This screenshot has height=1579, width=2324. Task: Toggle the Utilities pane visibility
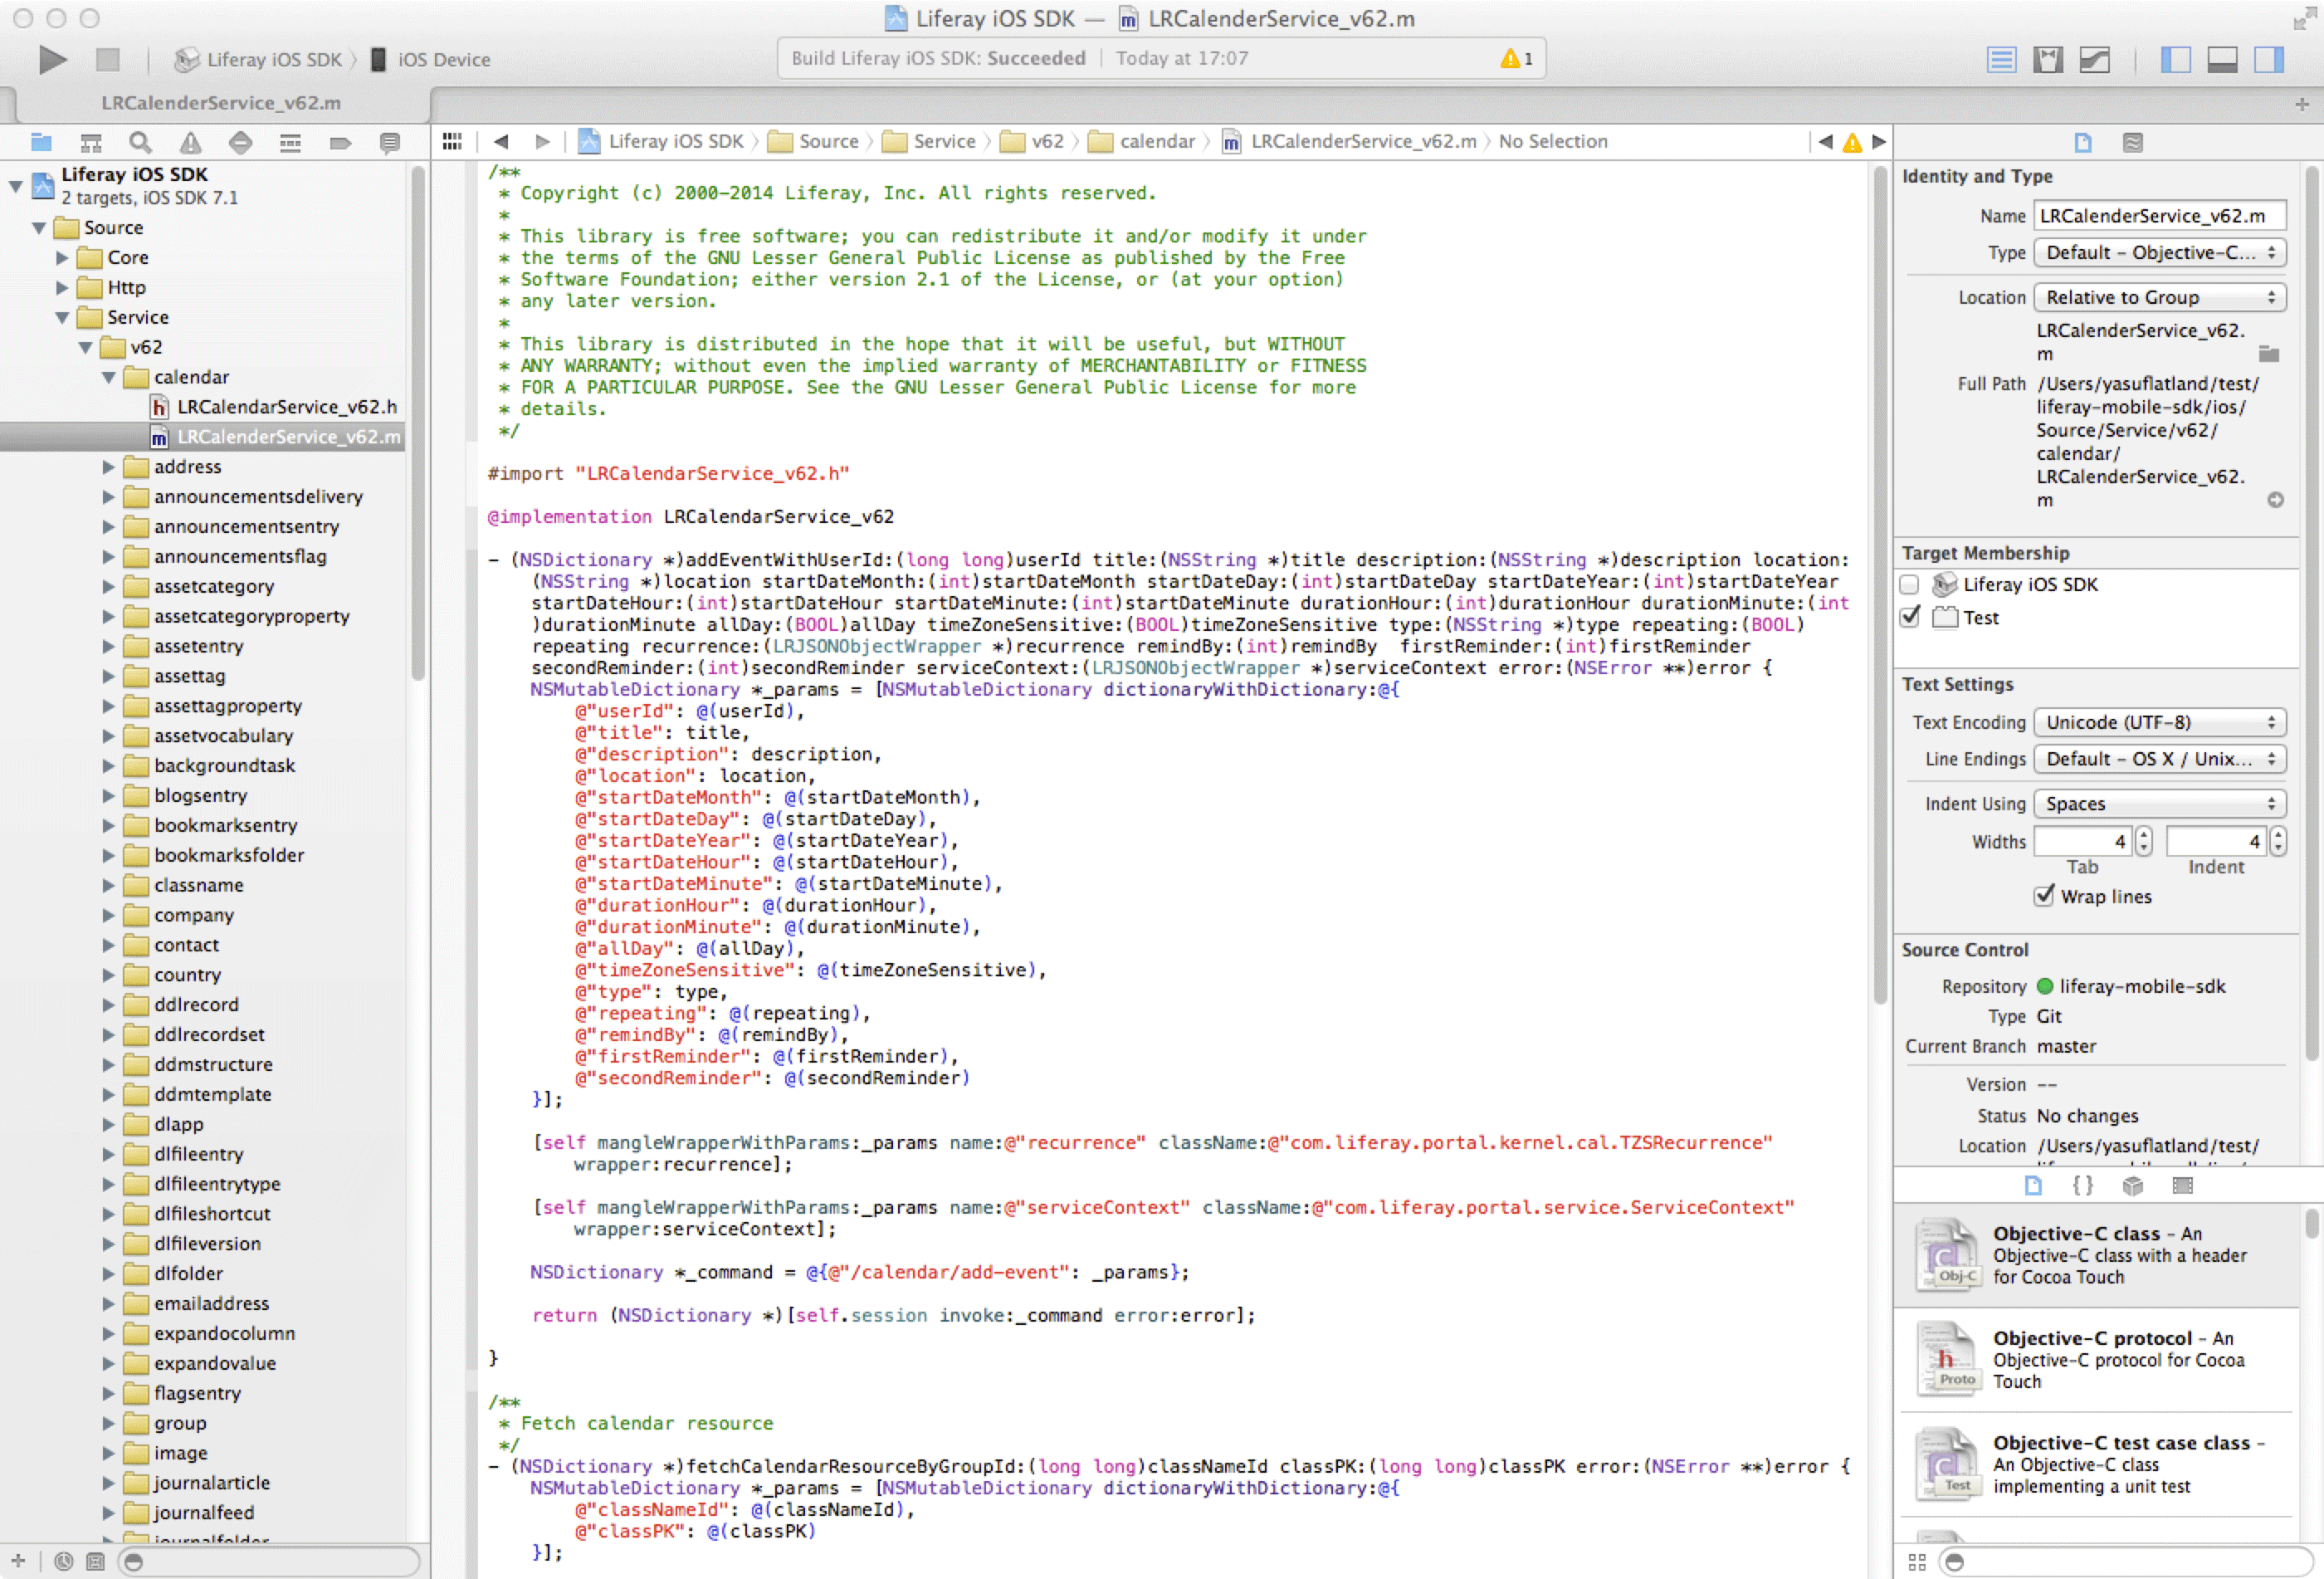pyautogui.click(x=2268, y=60)
